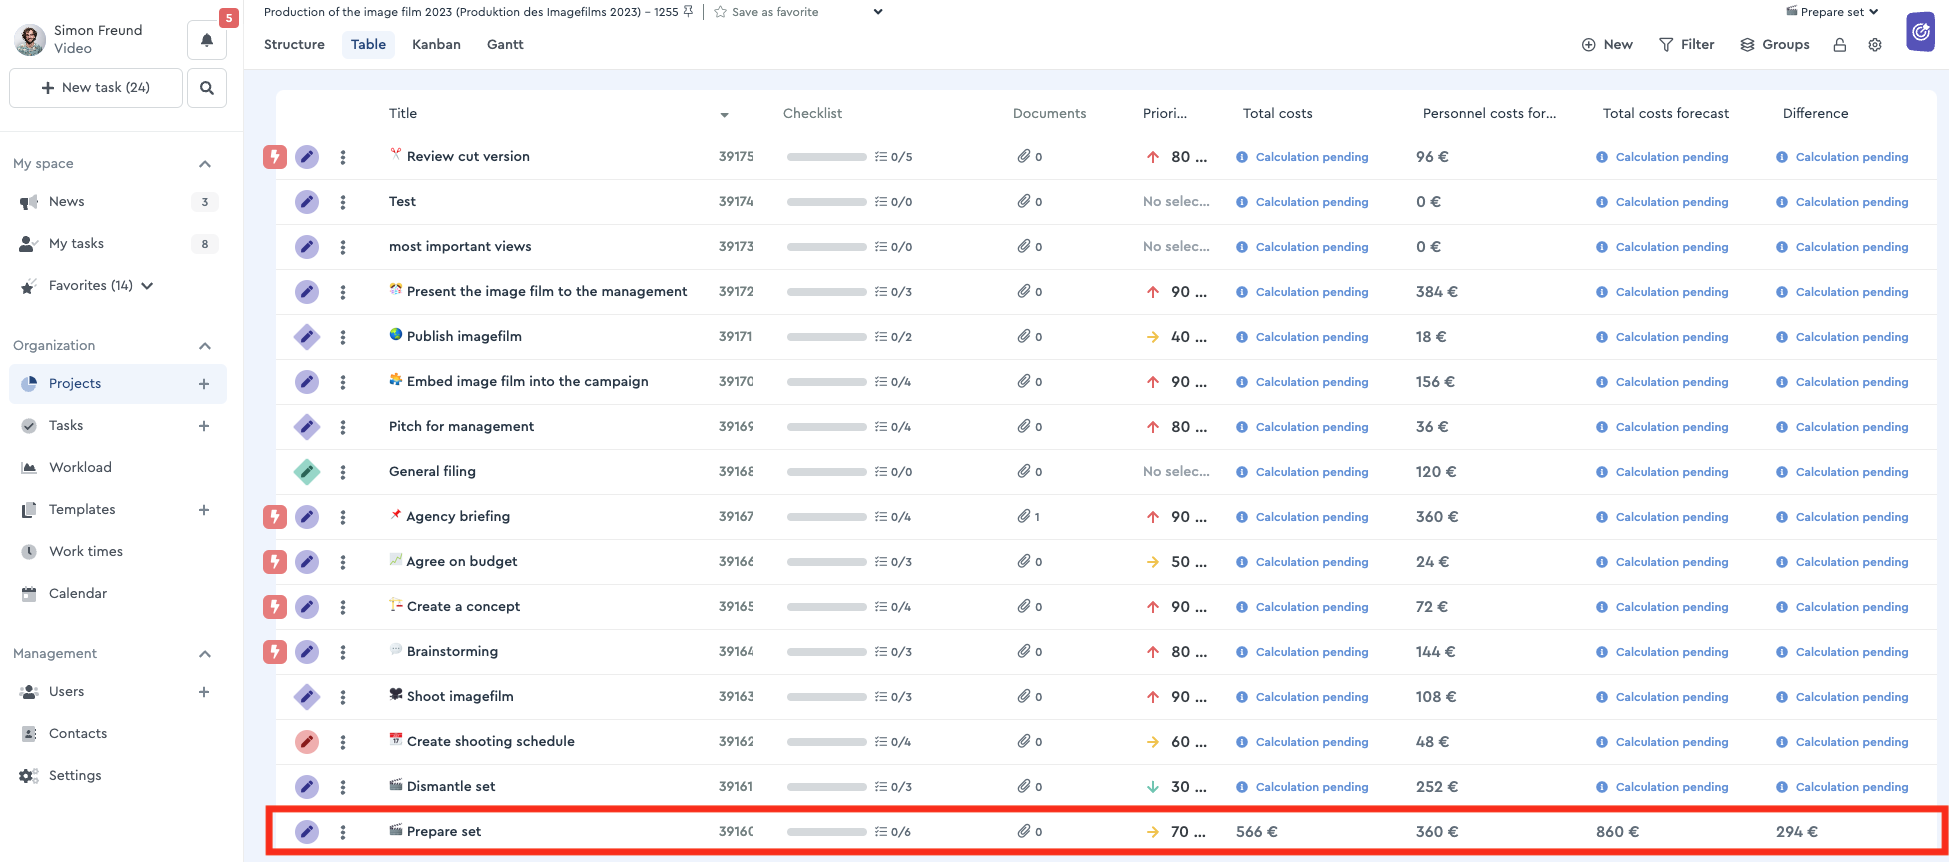The image size is (1949, 862).
Task: Click checklist progress bar for Review cut version
Action: [826, 157]
